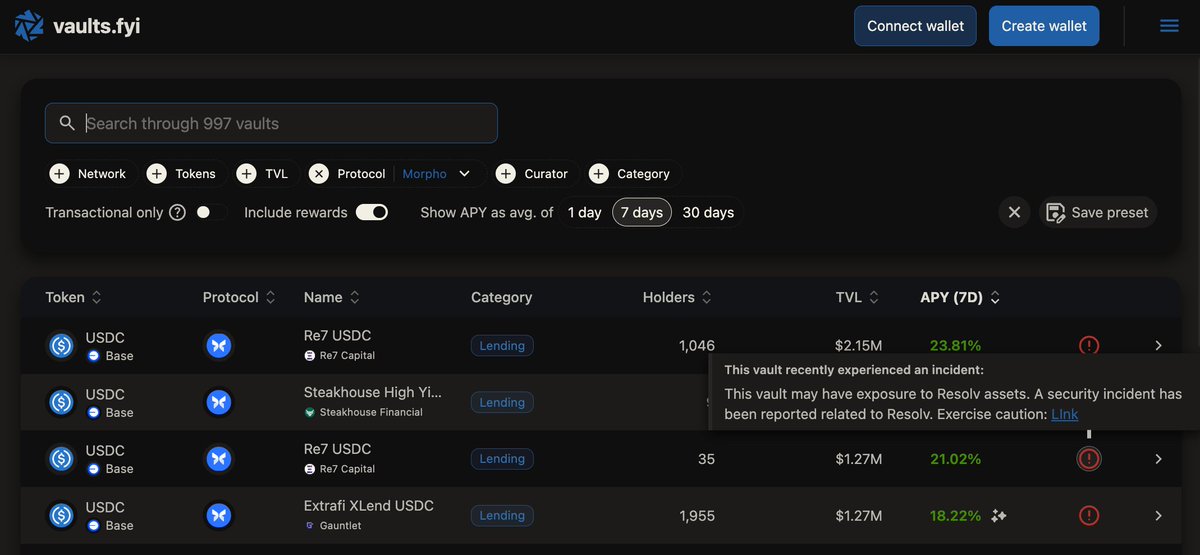Click the Transactional only help icon
Image resolution: width=1200 pixels, height=555 pixels.
[x=178, y=212]
